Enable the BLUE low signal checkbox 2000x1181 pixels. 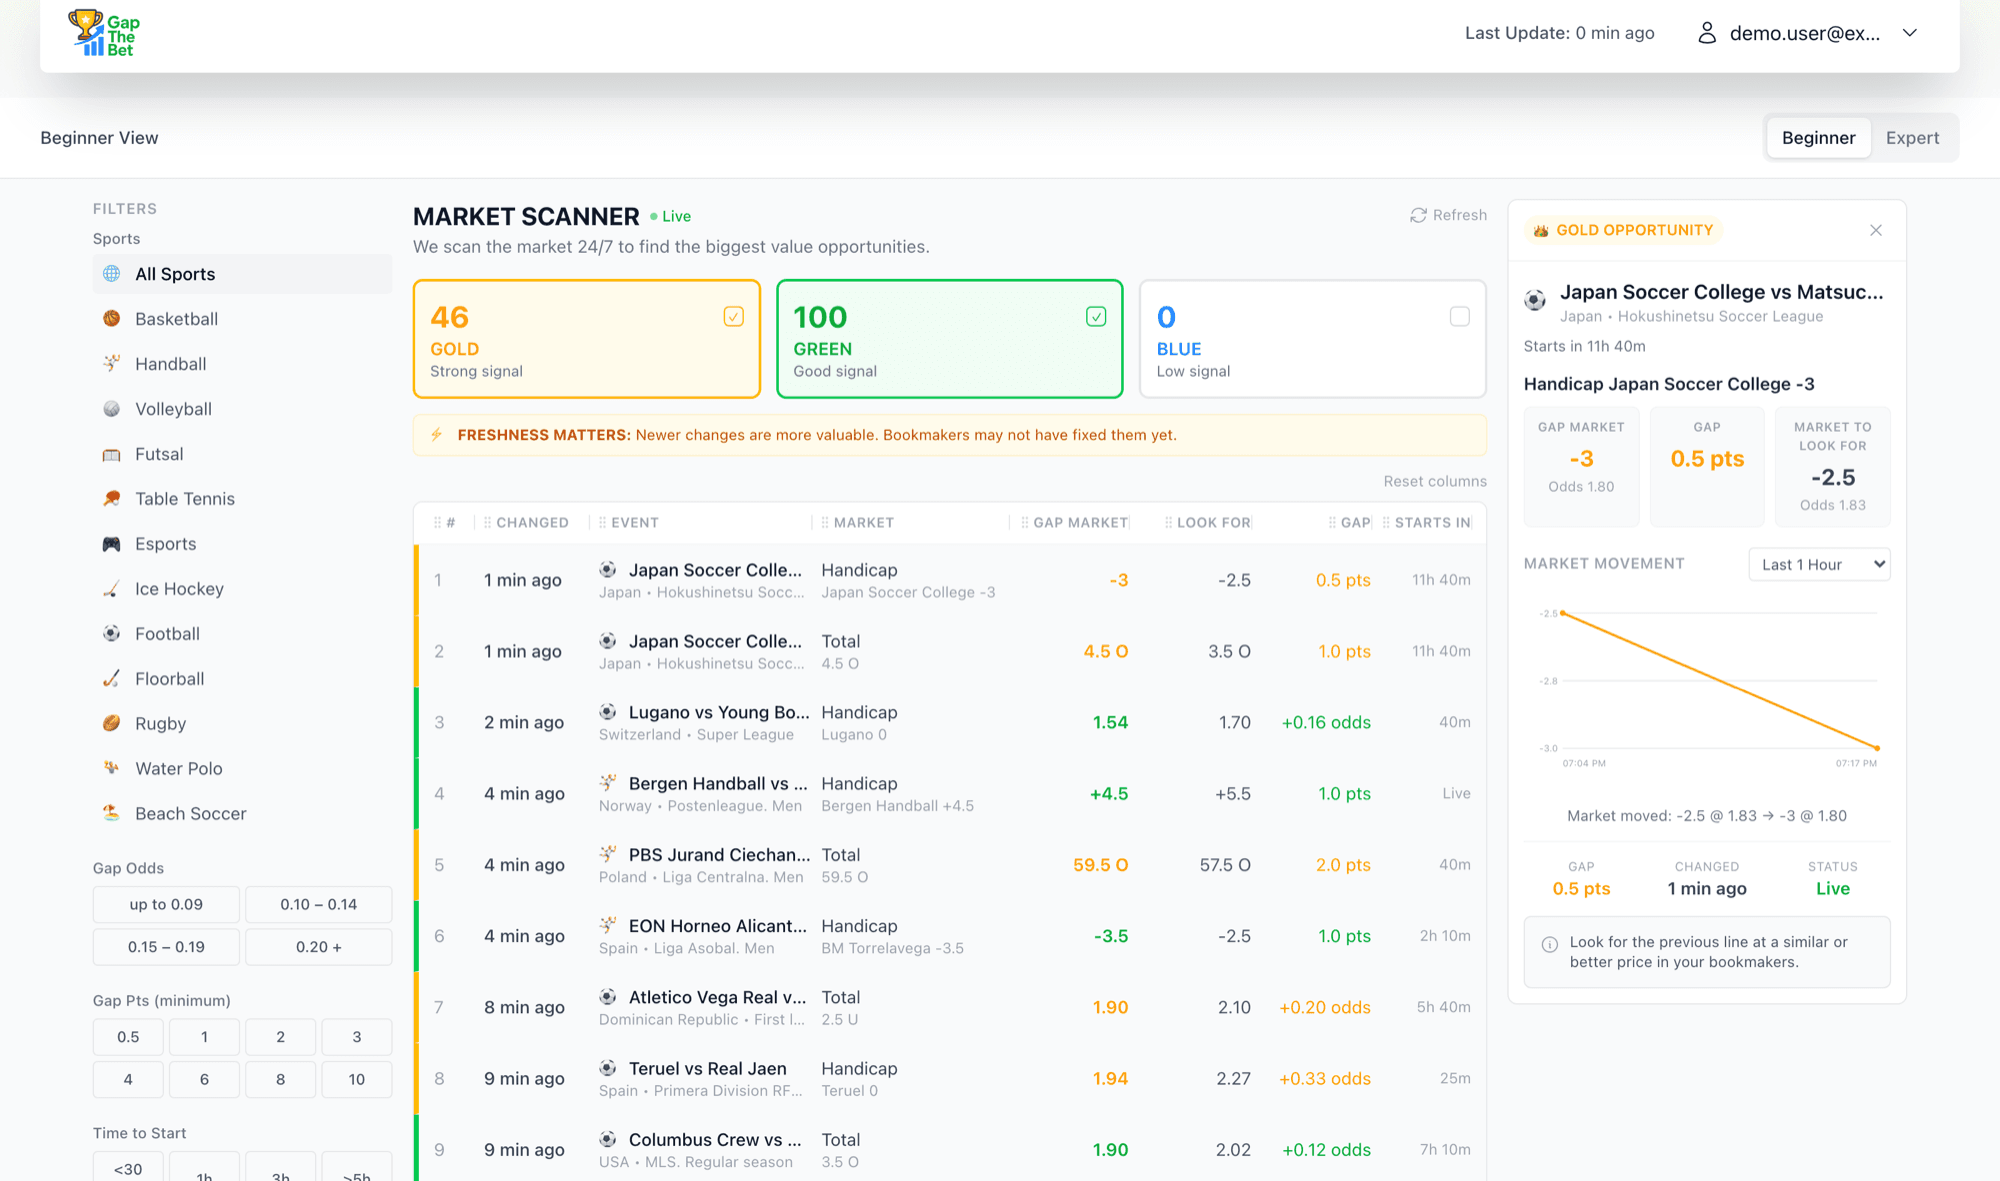point(1460,317)
